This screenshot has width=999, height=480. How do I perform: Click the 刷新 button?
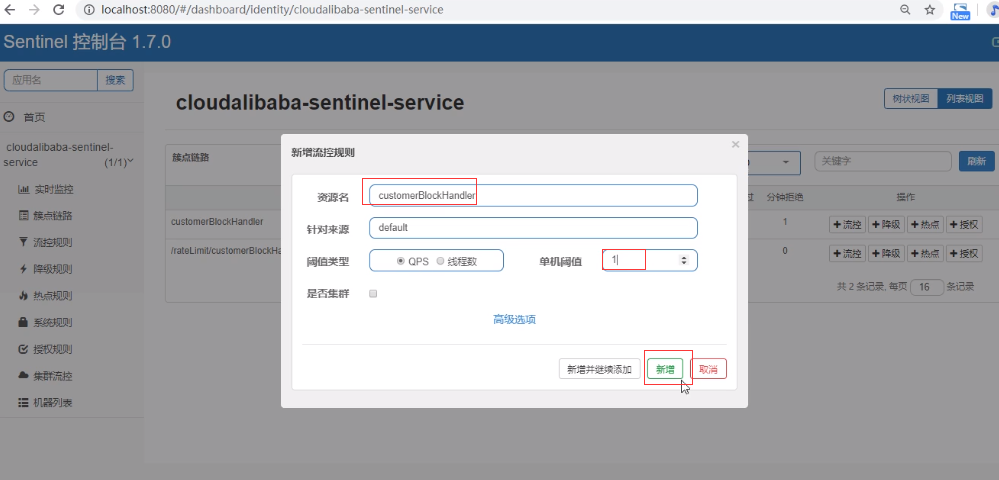tap(976, 161)
